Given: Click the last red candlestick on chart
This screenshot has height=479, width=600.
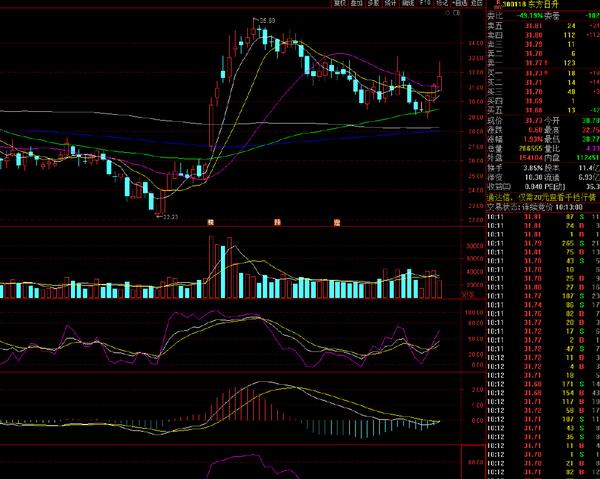Looking at the screenshot, I should click(x=439, y=78).
